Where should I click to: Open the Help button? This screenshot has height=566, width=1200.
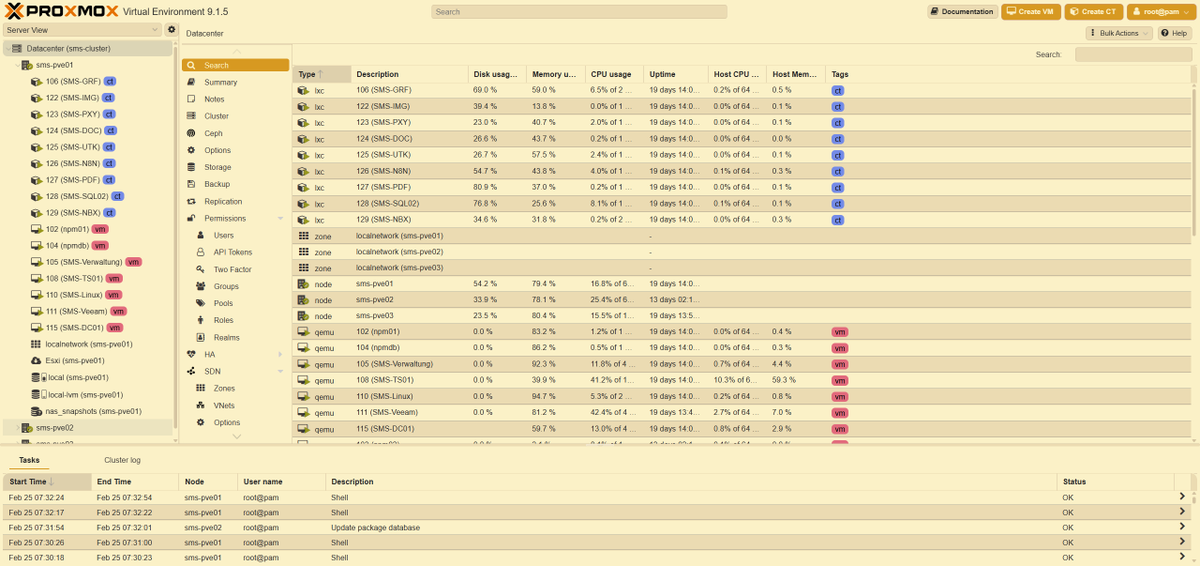pos(1175,33)
